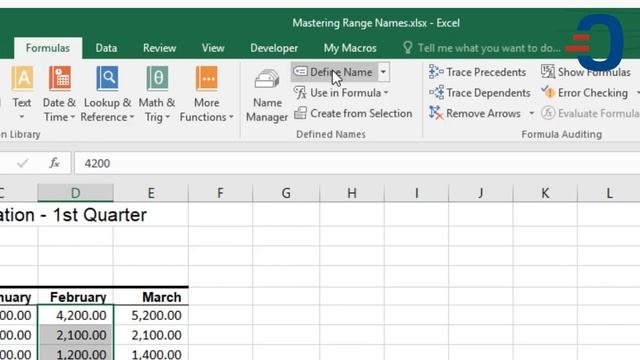Image resolution: width=640 pixels, height=360 pixels.
Task: Open the Text functions icon
Action: coord(22,78)
